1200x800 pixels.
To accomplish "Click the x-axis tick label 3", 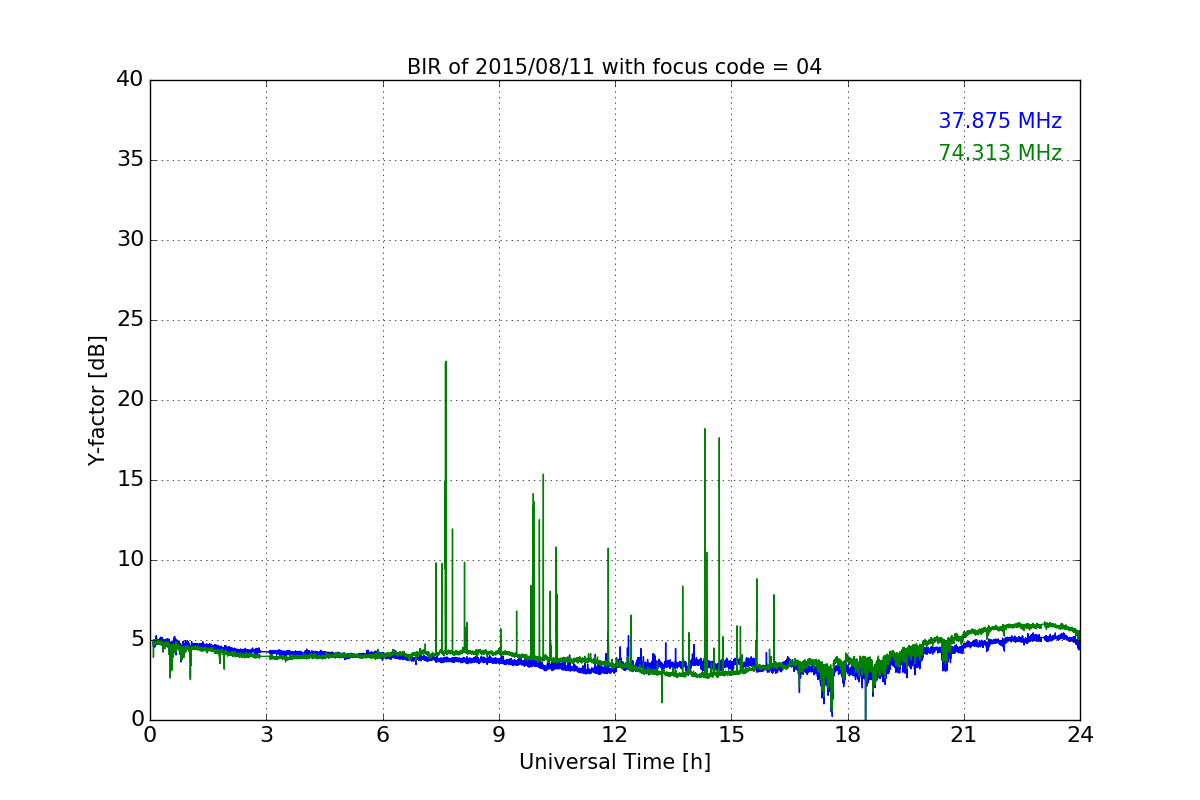I will [266, 735].
